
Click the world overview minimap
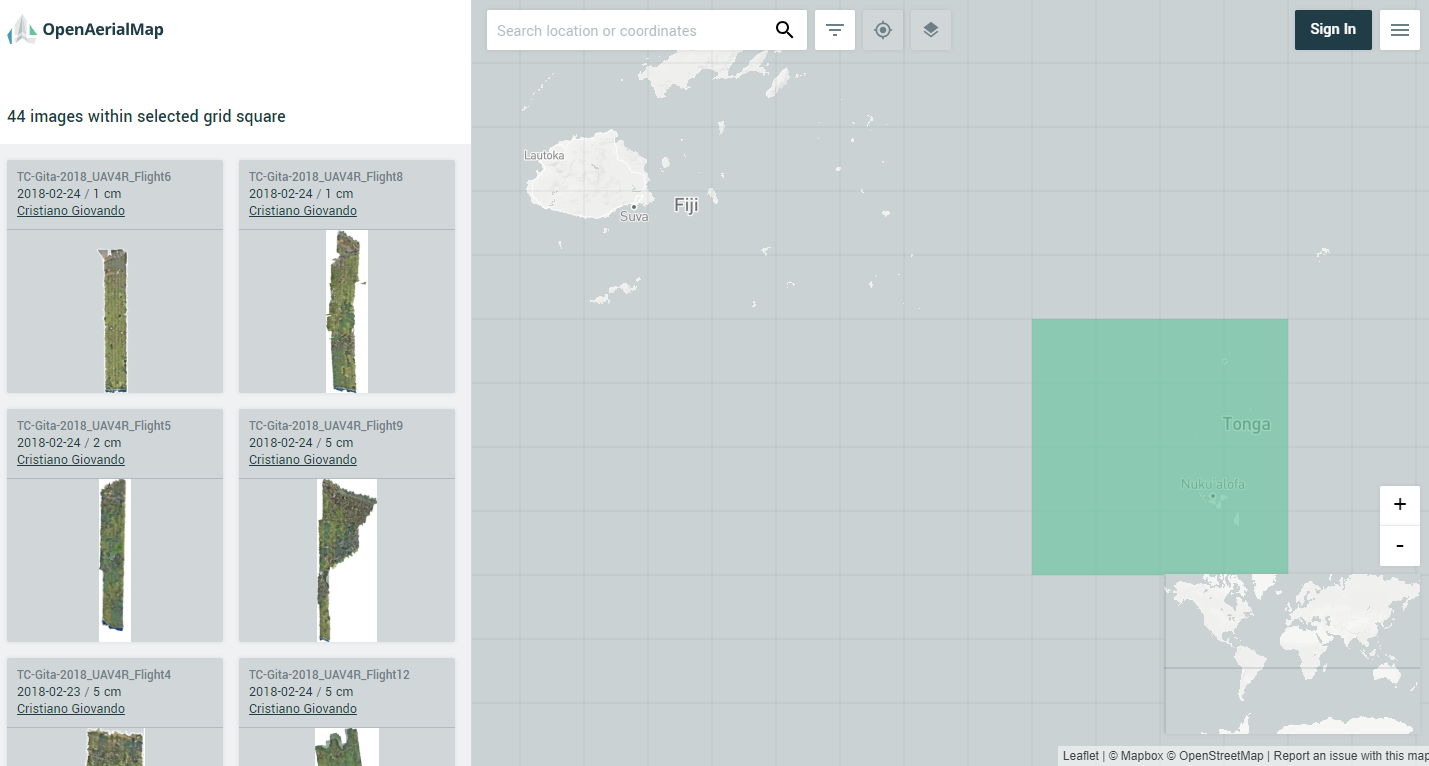click(1292, 654)
